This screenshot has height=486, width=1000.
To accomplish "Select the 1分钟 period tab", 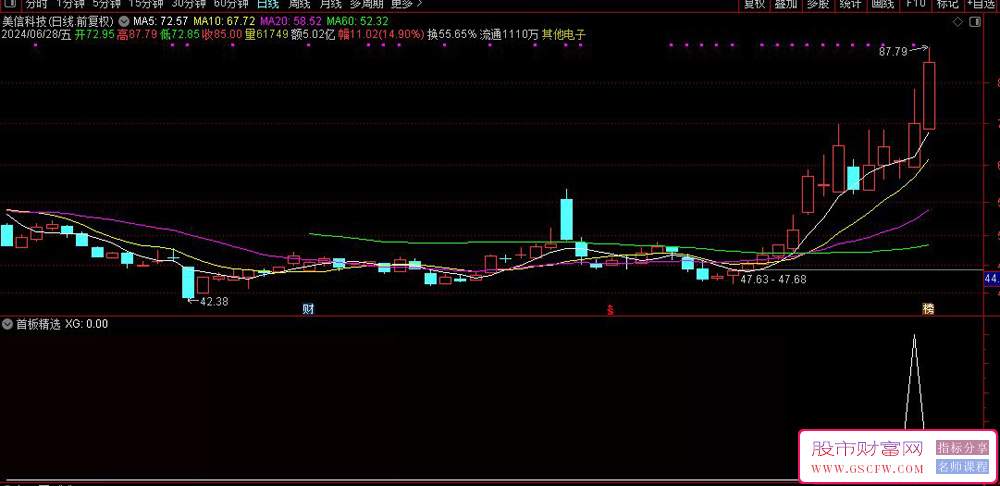I will pyautogui.click(x=70, y=4).
